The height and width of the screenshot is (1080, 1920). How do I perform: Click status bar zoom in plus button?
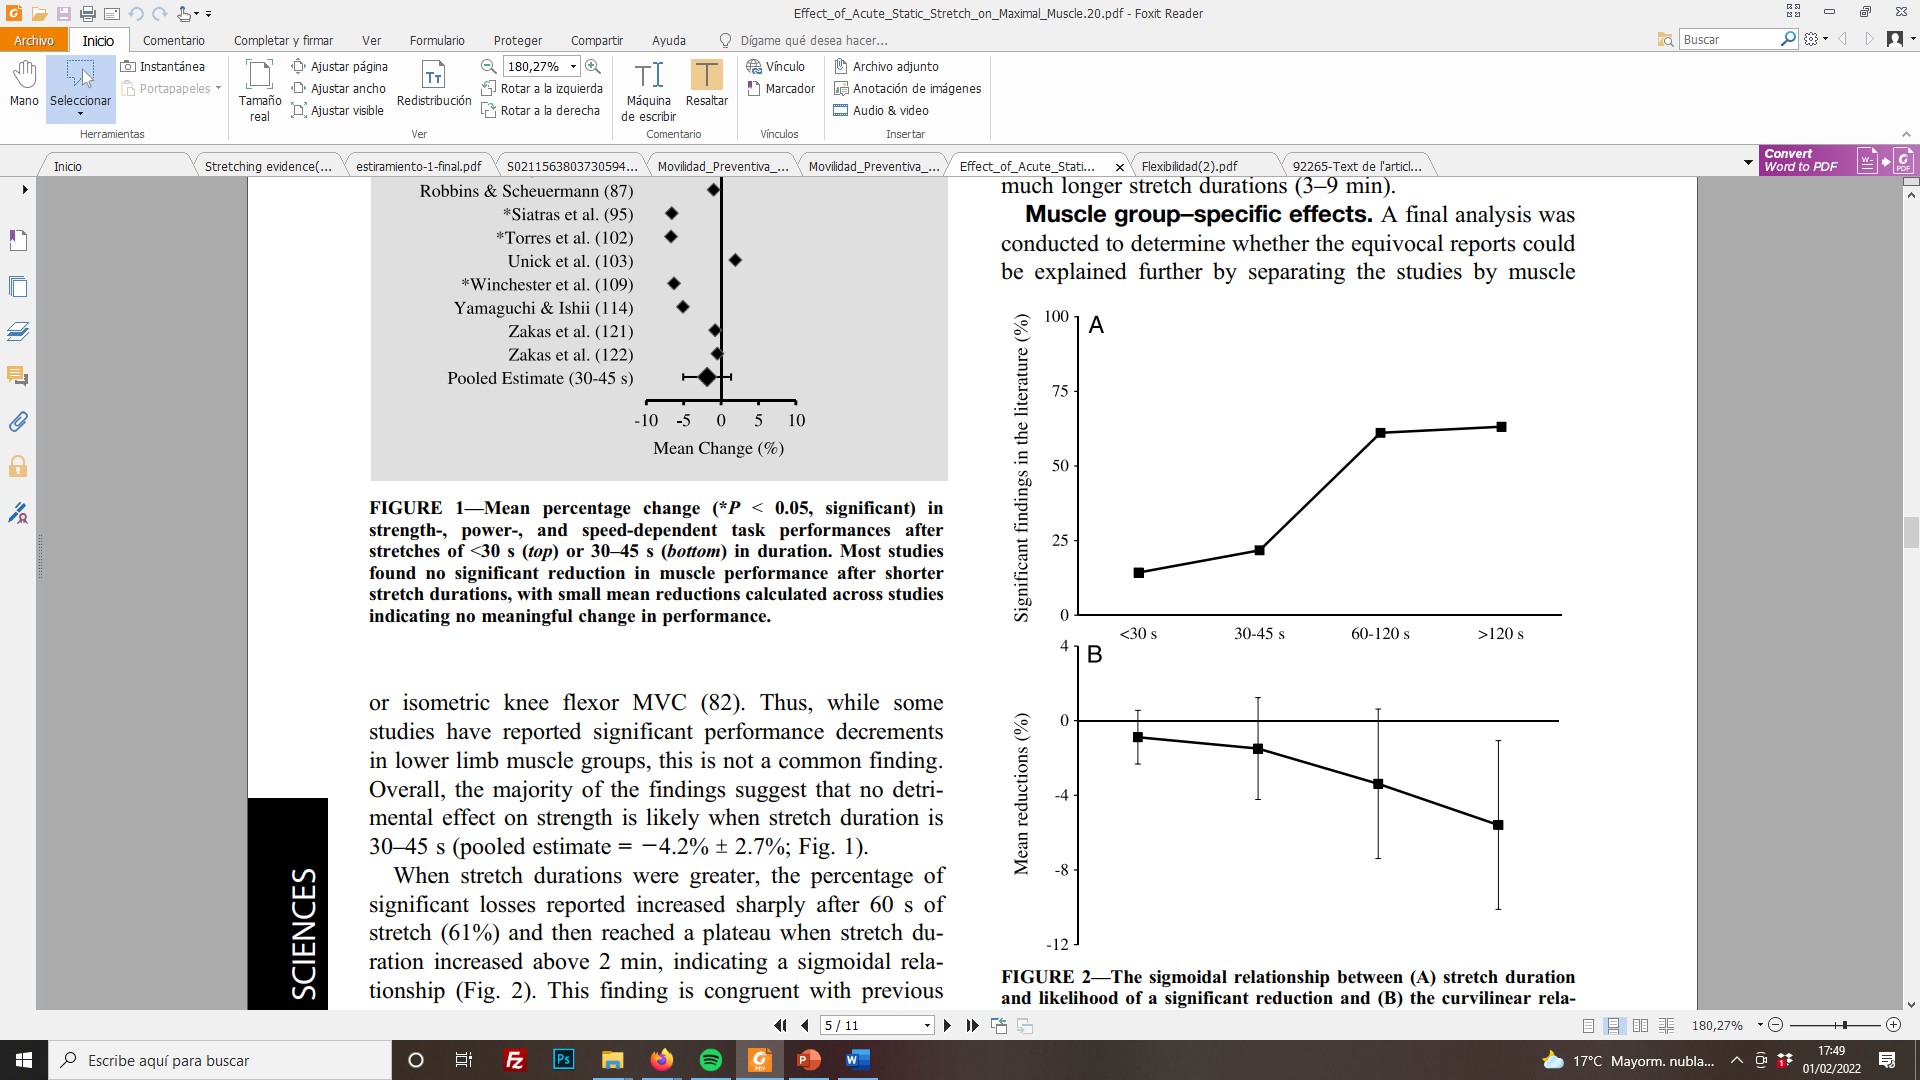[x=1893, y=1025]
